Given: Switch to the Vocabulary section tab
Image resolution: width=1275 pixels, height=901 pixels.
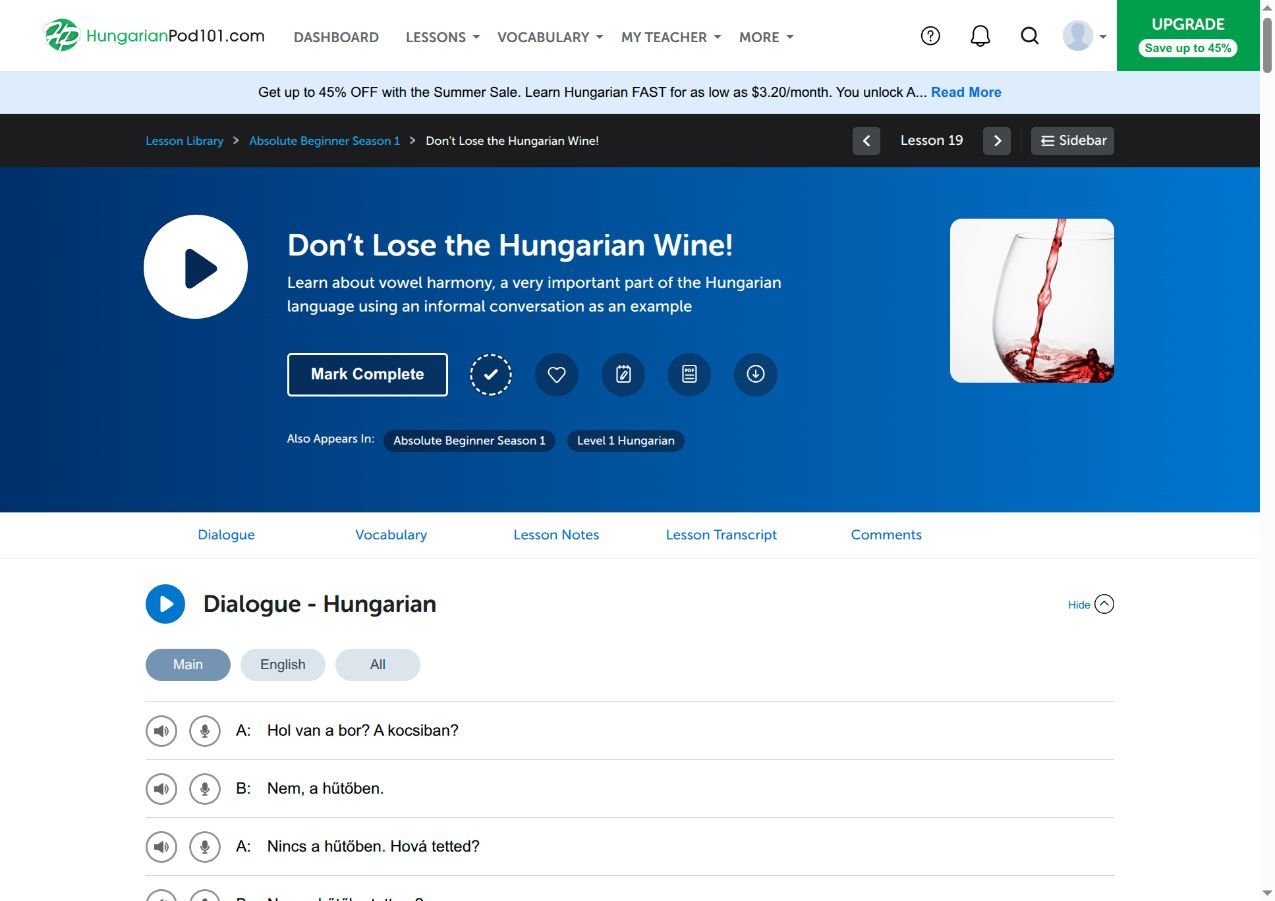Looking at the screenshot, I should coord(391,535).
